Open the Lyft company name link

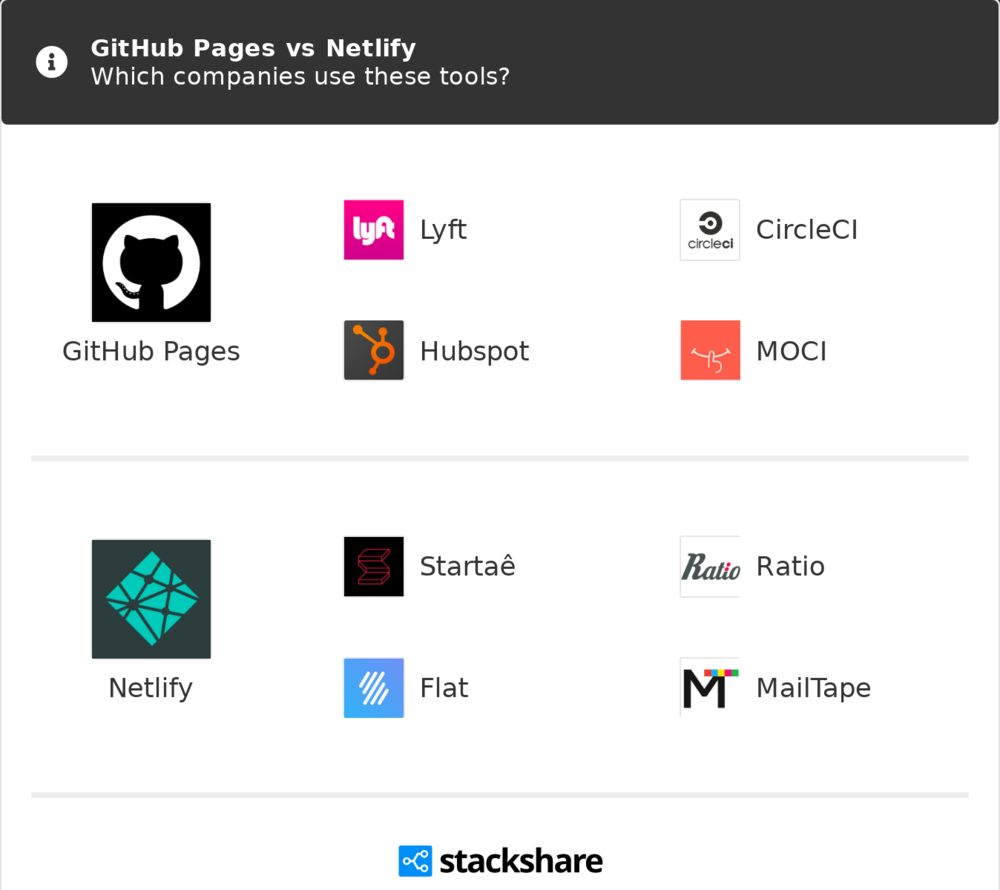coord(443,230)
